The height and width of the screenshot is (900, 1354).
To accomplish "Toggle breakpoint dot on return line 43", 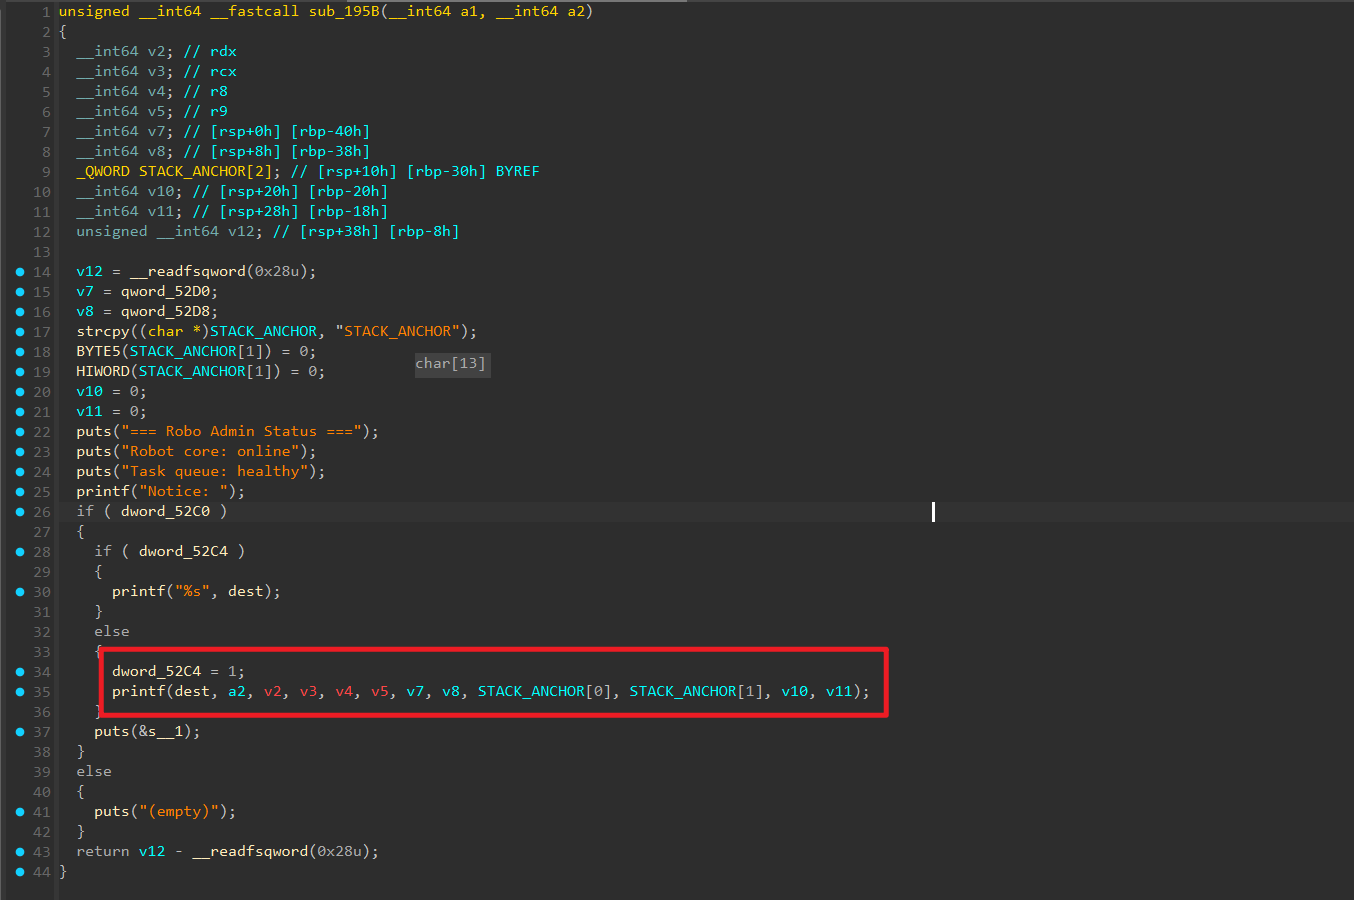I will (x=19, y=852).
